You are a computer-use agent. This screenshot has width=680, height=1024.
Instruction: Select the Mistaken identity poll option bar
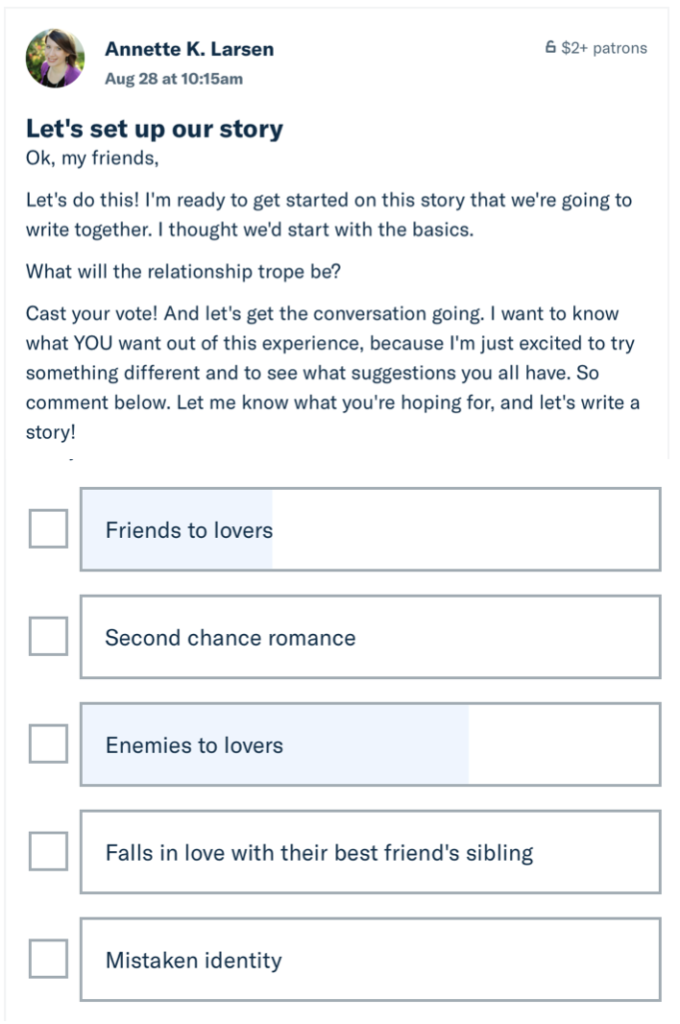[370, 959]
